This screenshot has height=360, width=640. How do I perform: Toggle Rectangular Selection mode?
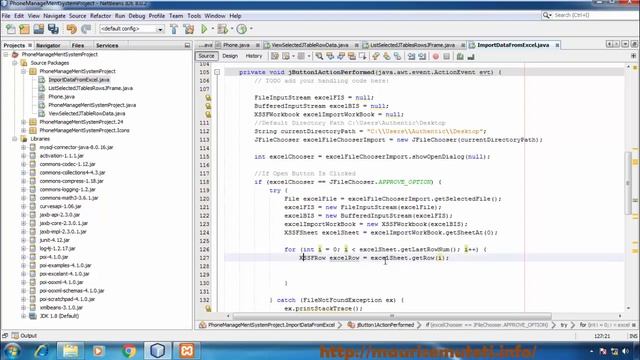coord(362,56)
